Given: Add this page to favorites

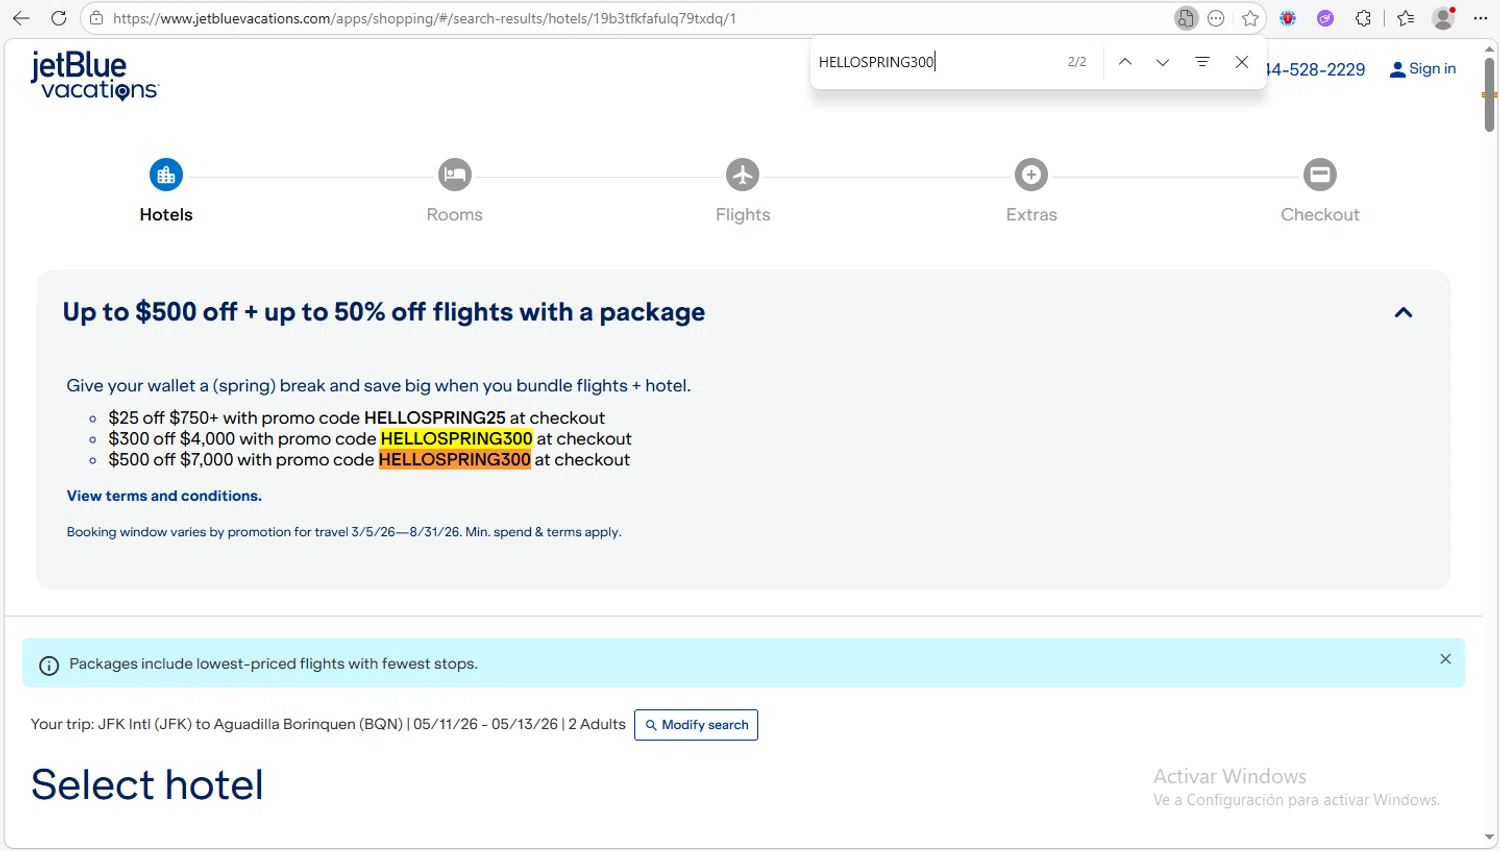Looking at the screenshot, I should [x=1250, y=18].
